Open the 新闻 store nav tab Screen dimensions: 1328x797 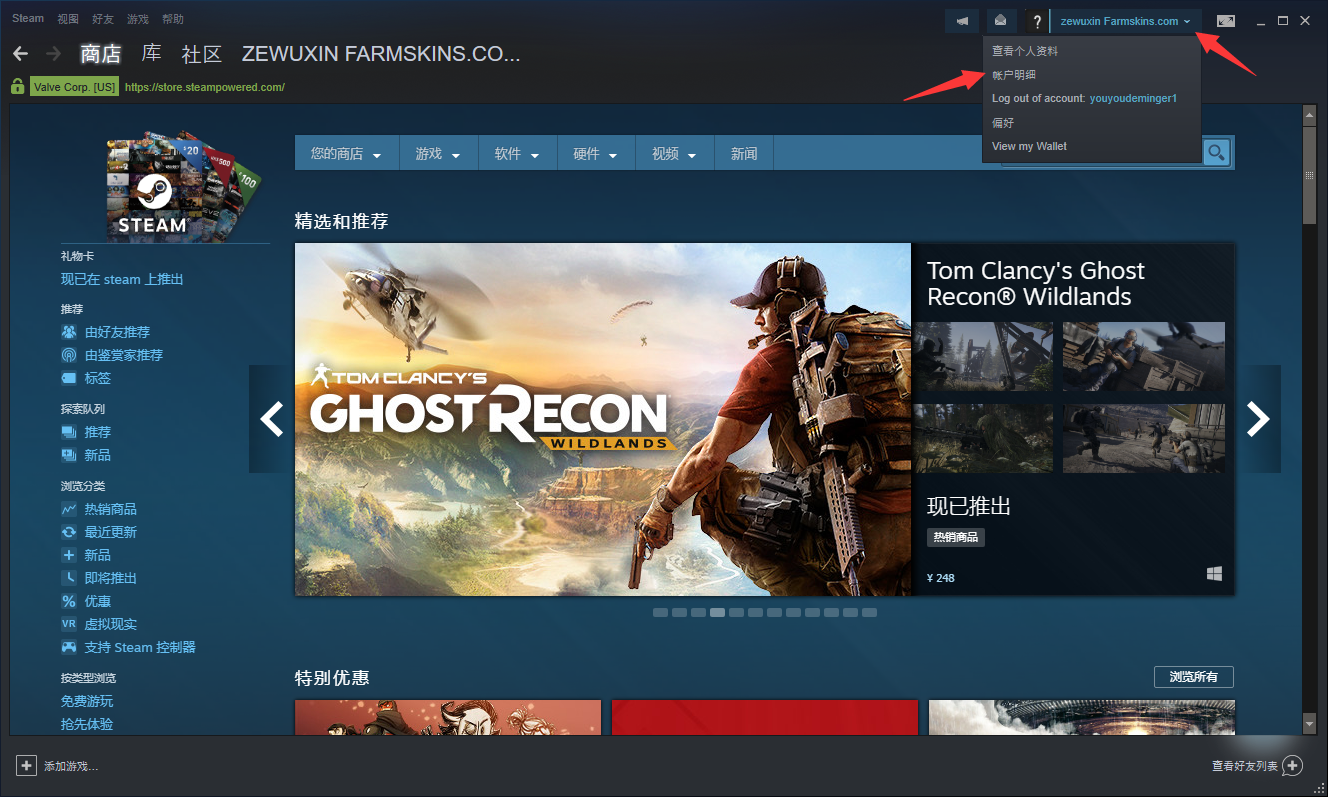point(744,154)
